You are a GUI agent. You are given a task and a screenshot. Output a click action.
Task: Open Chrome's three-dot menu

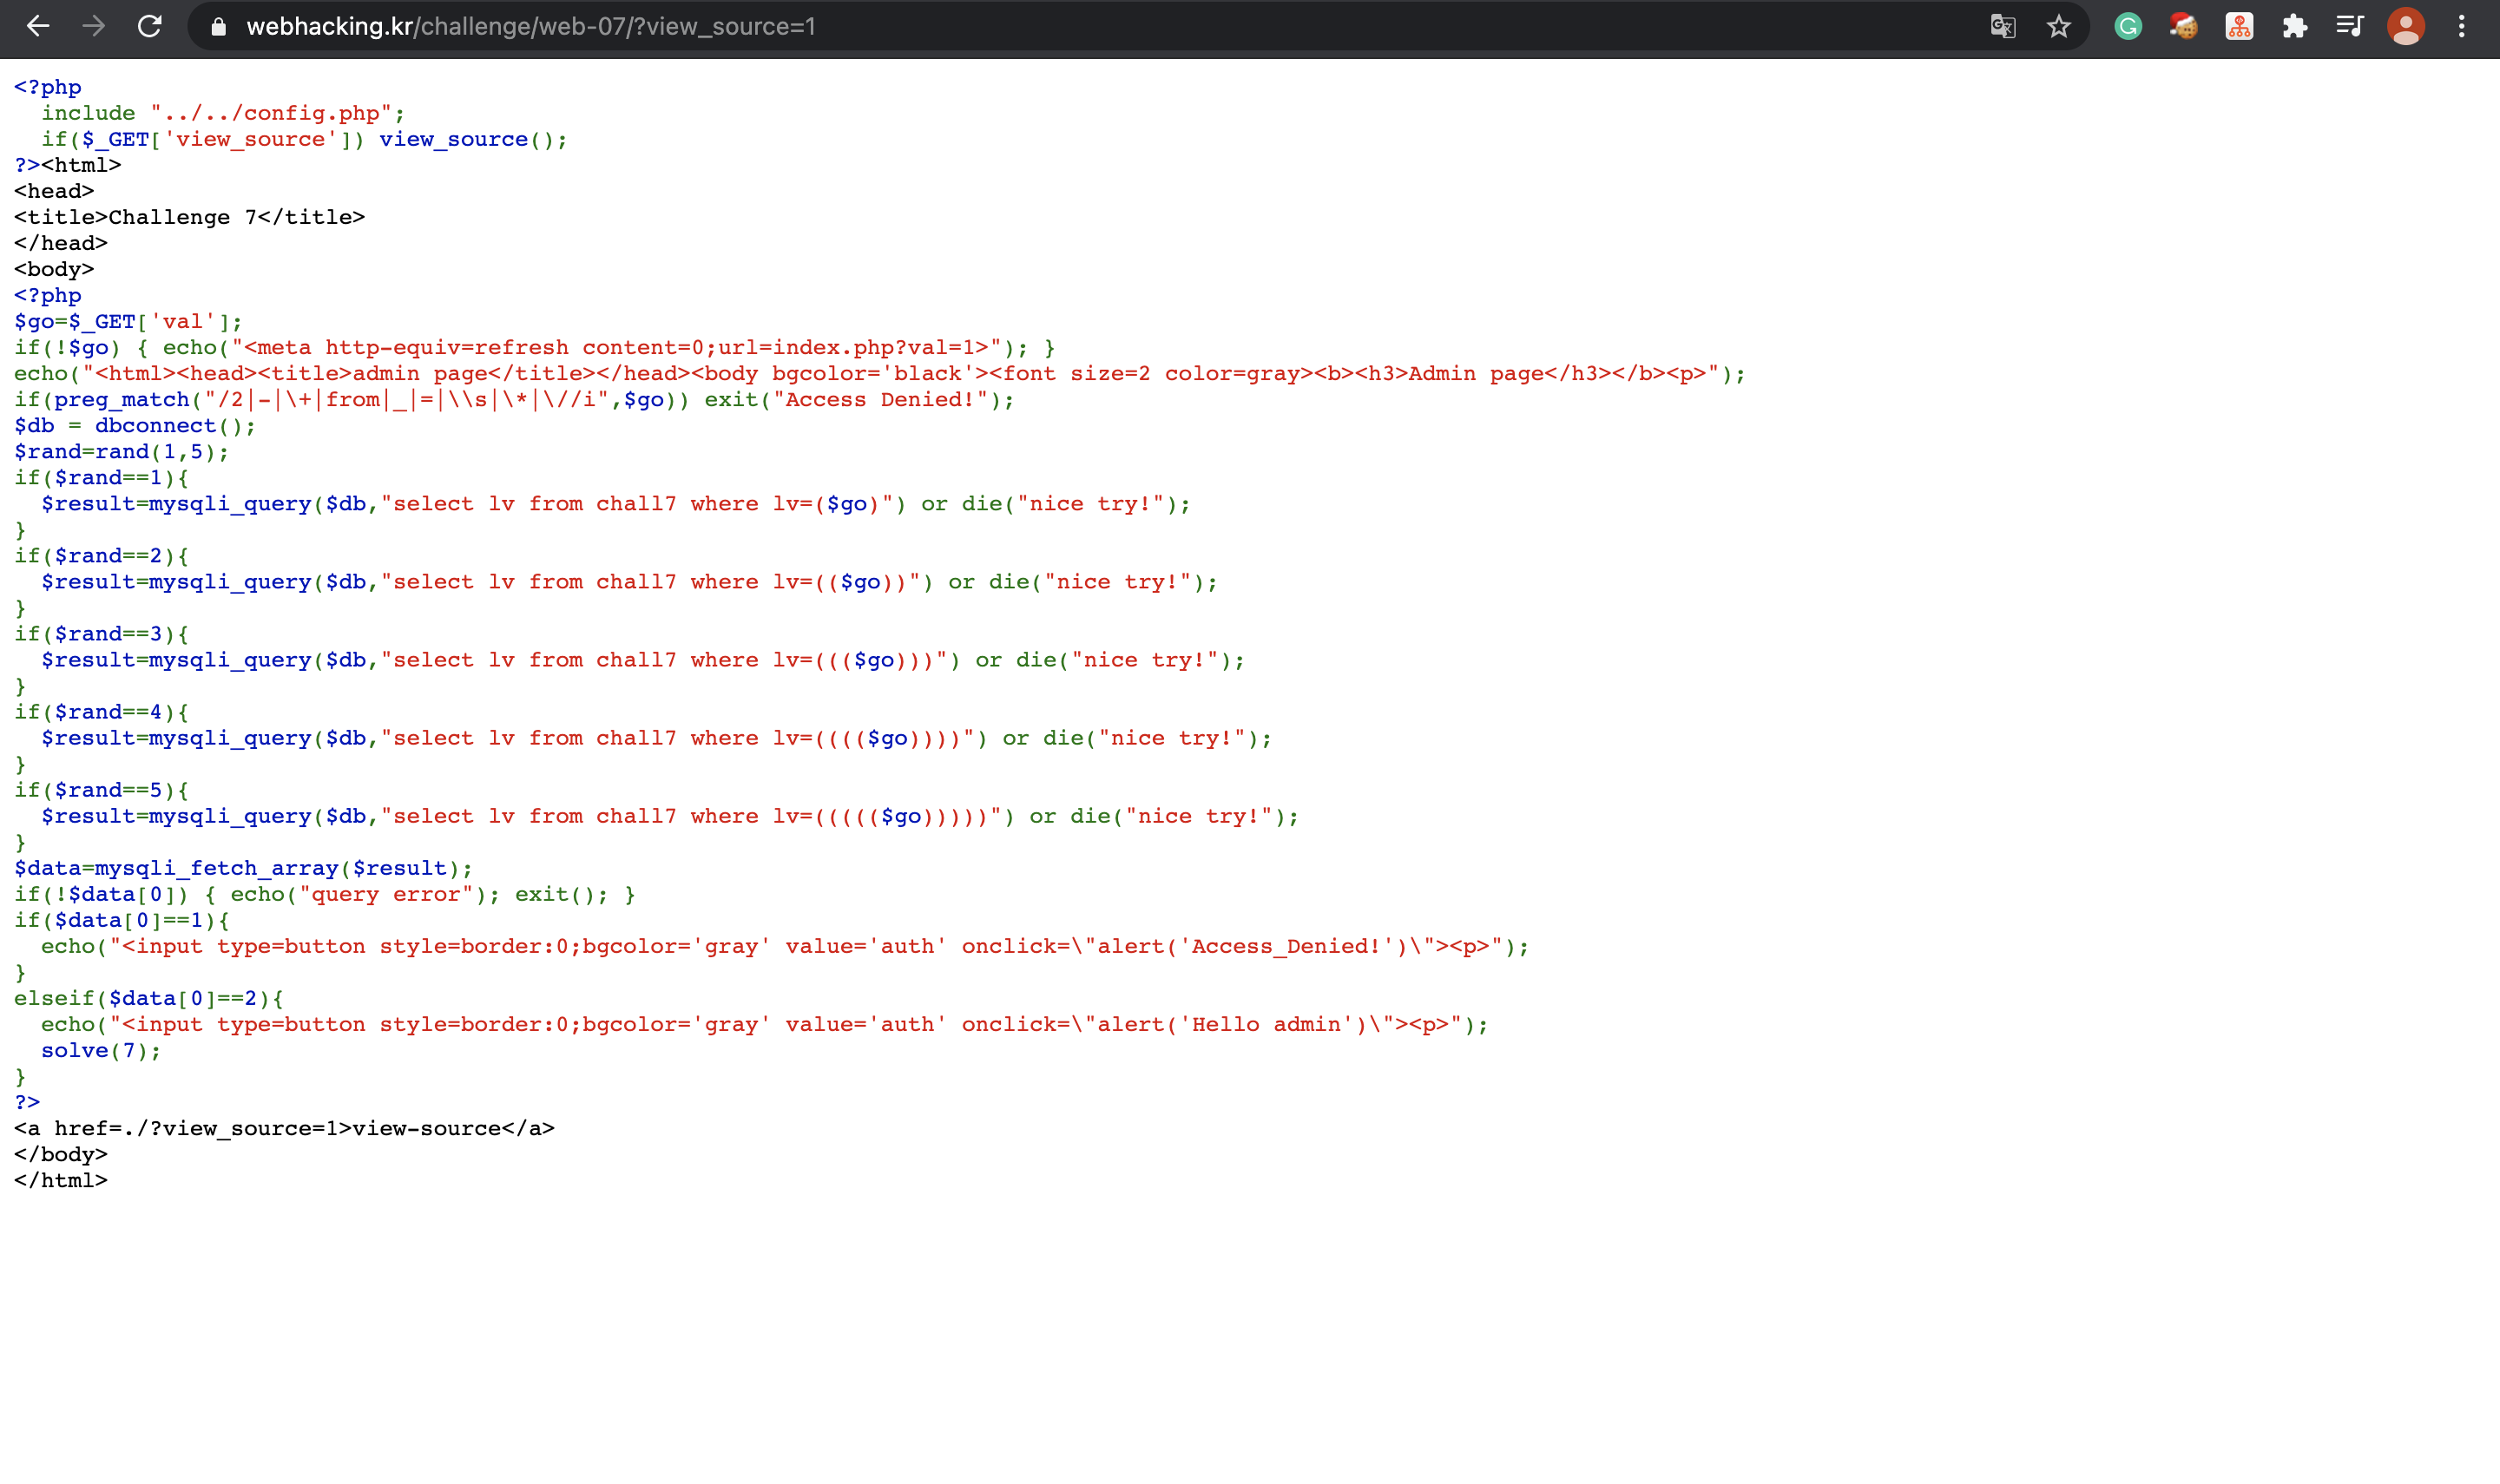coord(2462,27)
